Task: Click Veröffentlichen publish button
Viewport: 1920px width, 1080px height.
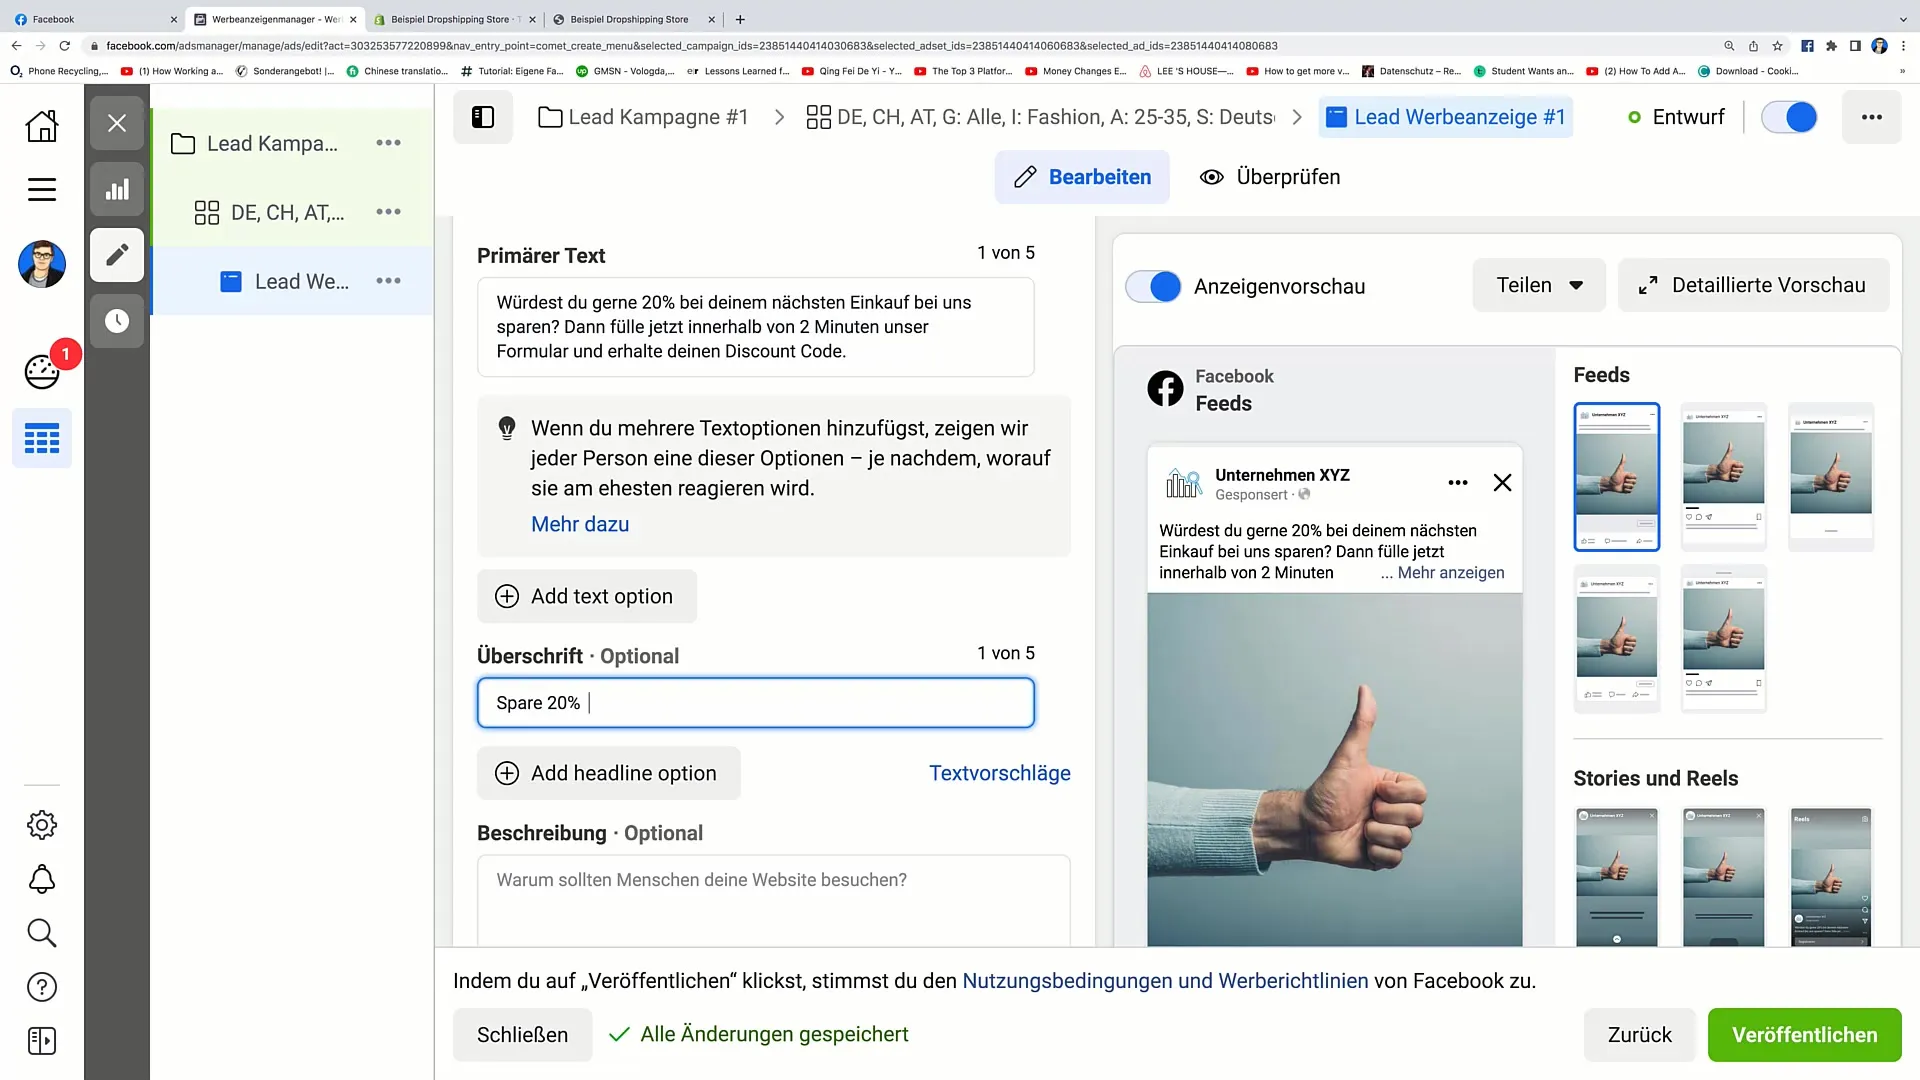Action: tap(1804, 1035)
